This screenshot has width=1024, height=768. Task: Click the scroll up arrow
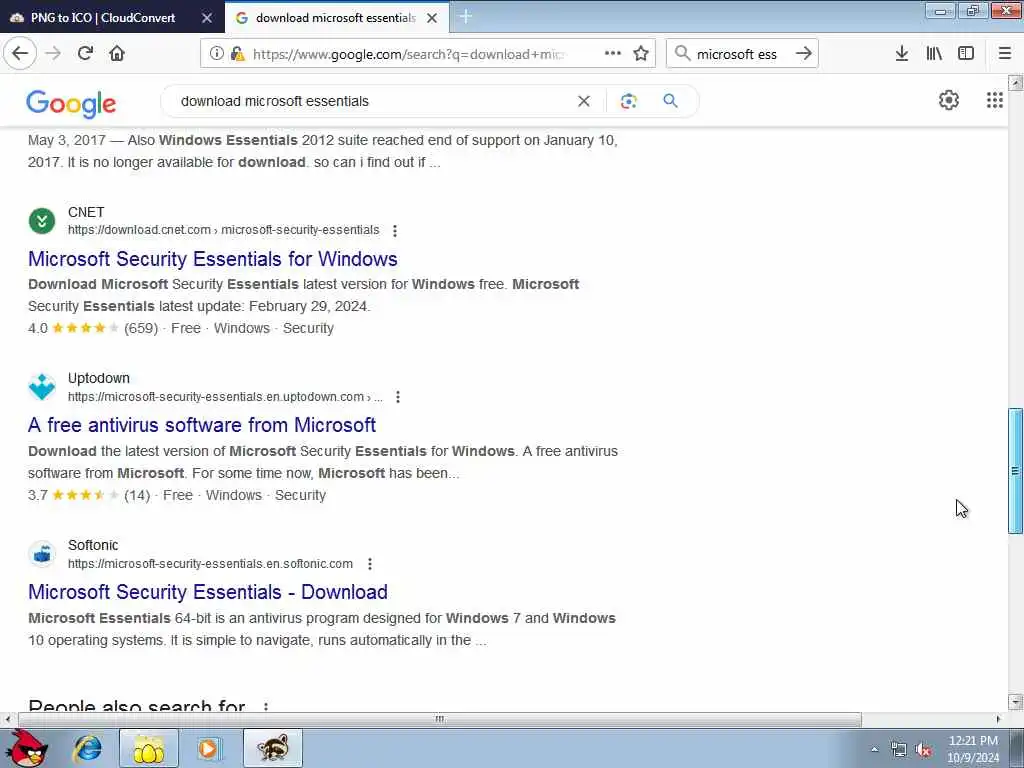[1016, 83]
